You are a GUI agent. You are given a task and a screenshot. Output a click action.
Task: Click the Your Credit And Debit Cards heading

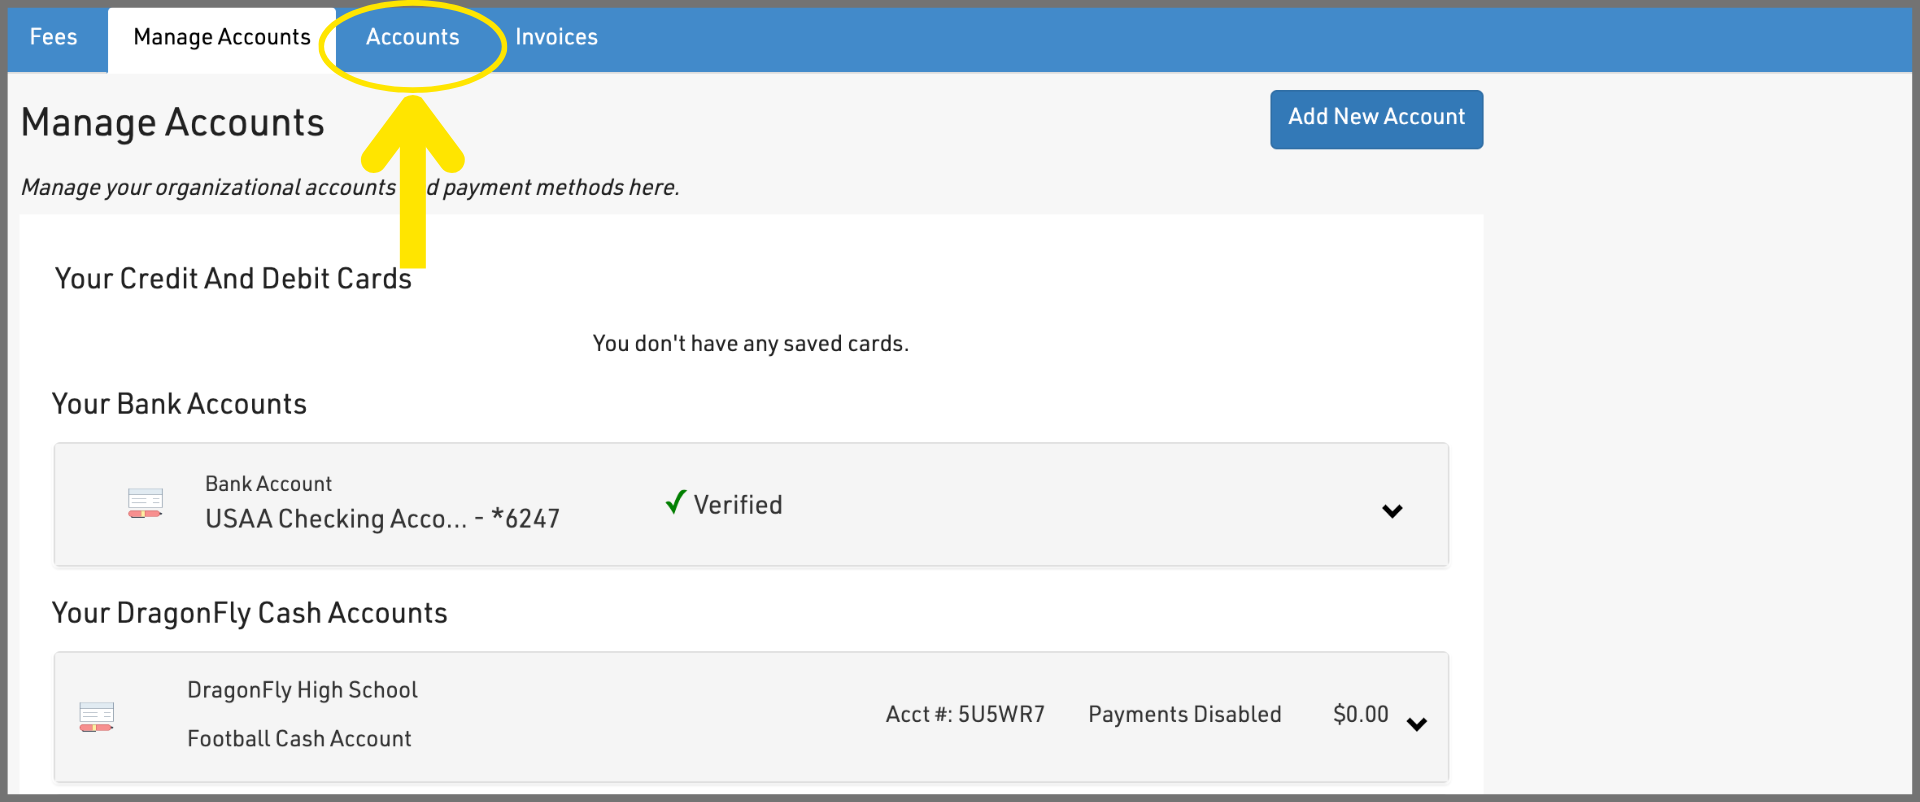(233, 279)
